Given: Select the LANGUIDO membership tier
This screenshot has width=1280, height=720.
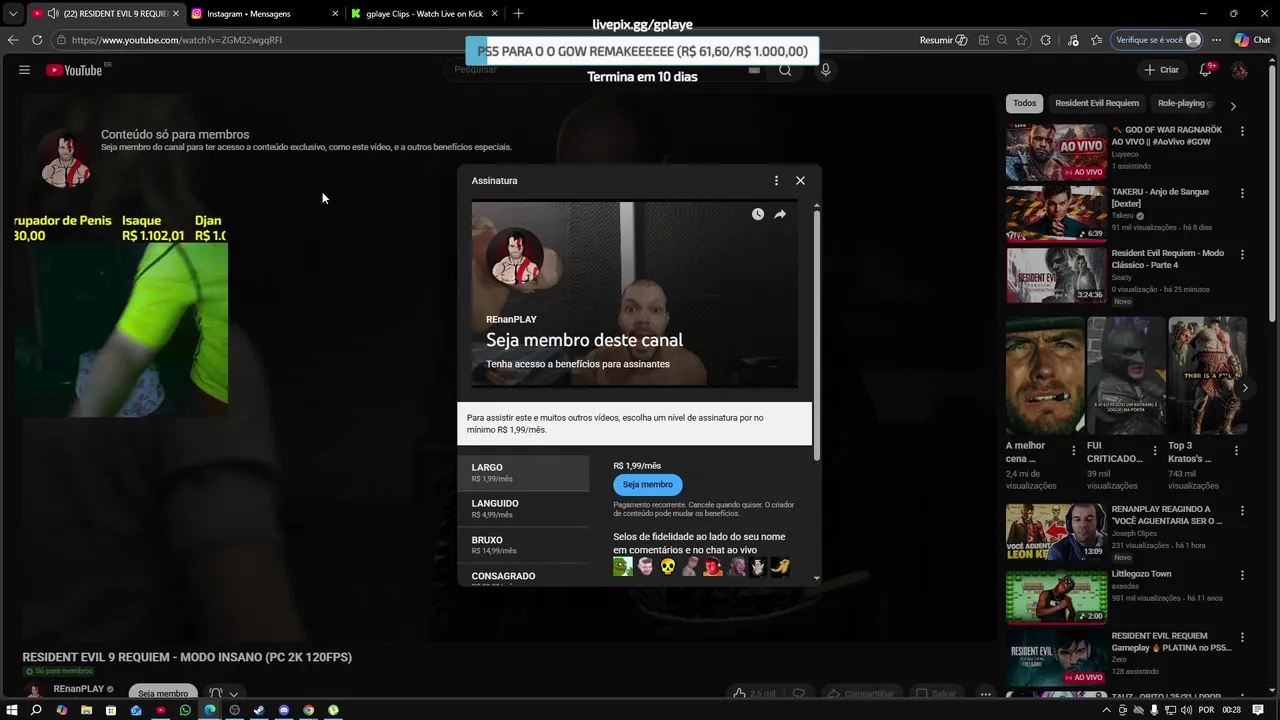Looking at the screenshot, I should tap(523, 509).
